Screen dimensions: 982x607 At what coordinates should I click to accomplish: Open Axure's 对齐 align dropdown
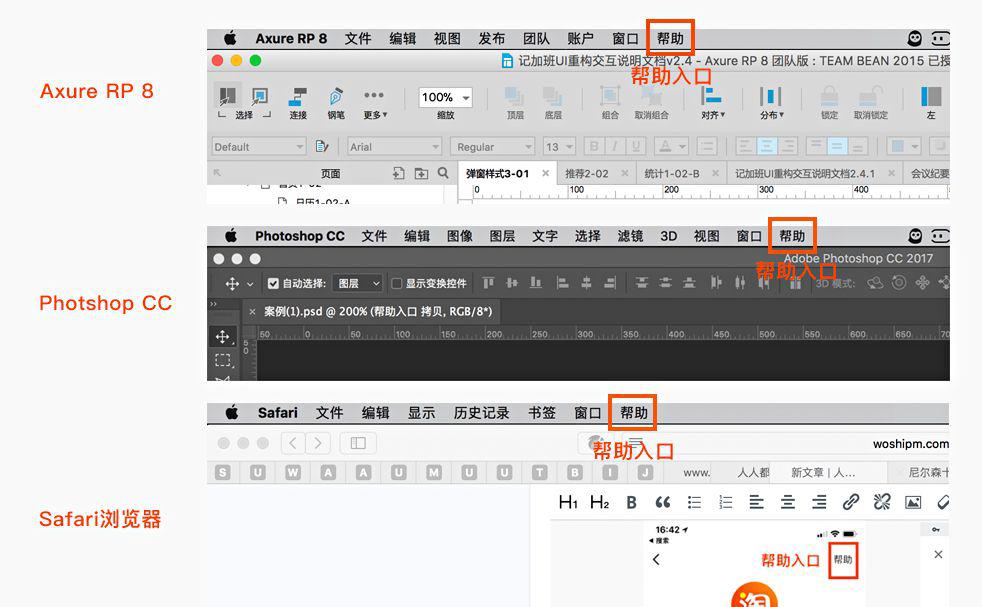712,102
